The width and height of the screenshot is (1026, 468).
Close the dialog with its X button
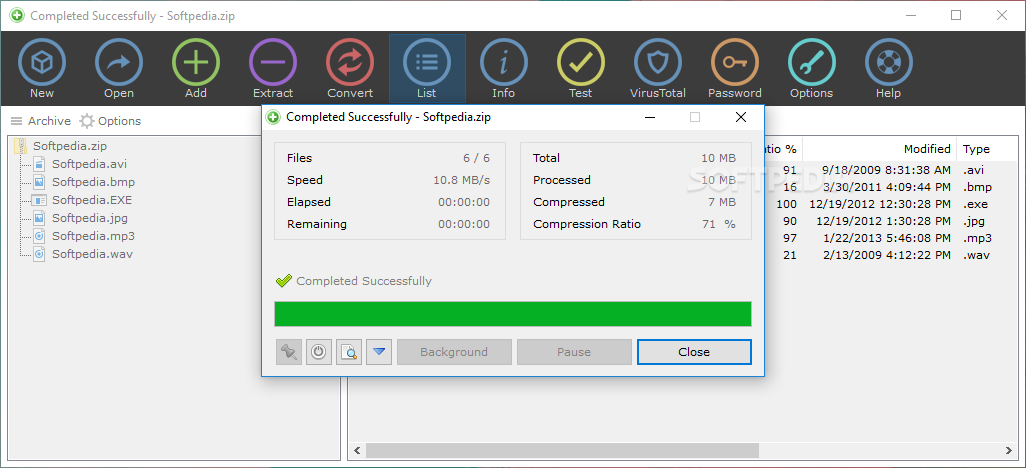tap(741, 118)
